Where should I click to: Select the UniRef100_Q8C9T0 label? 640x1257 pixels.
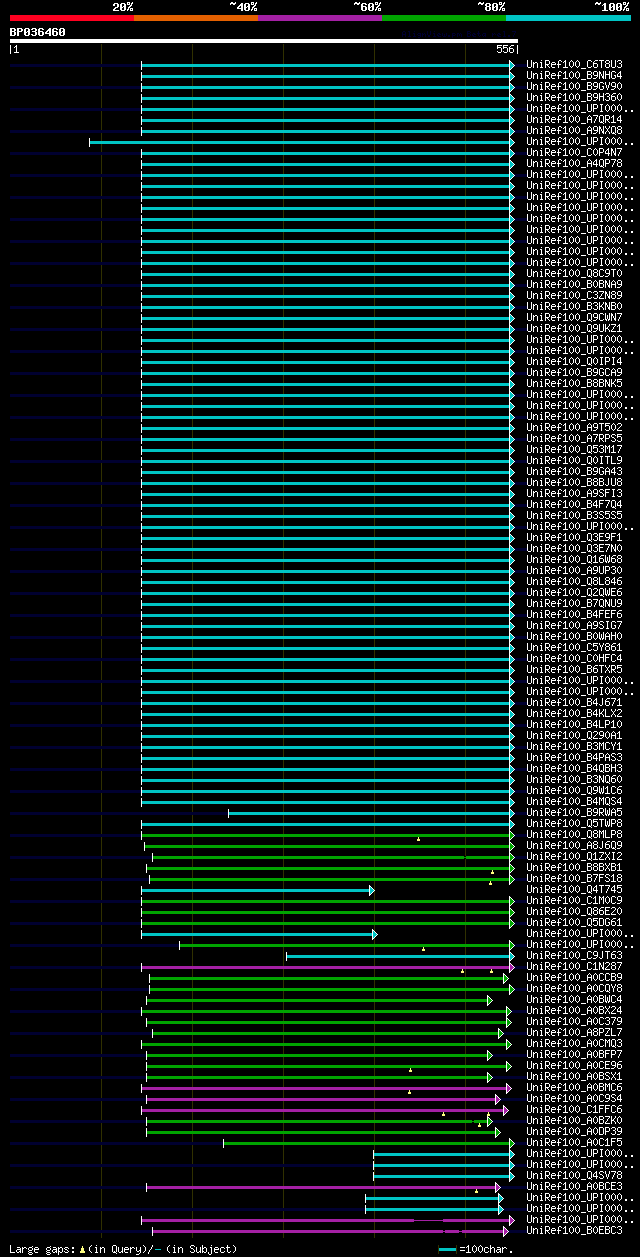[574, 273]
